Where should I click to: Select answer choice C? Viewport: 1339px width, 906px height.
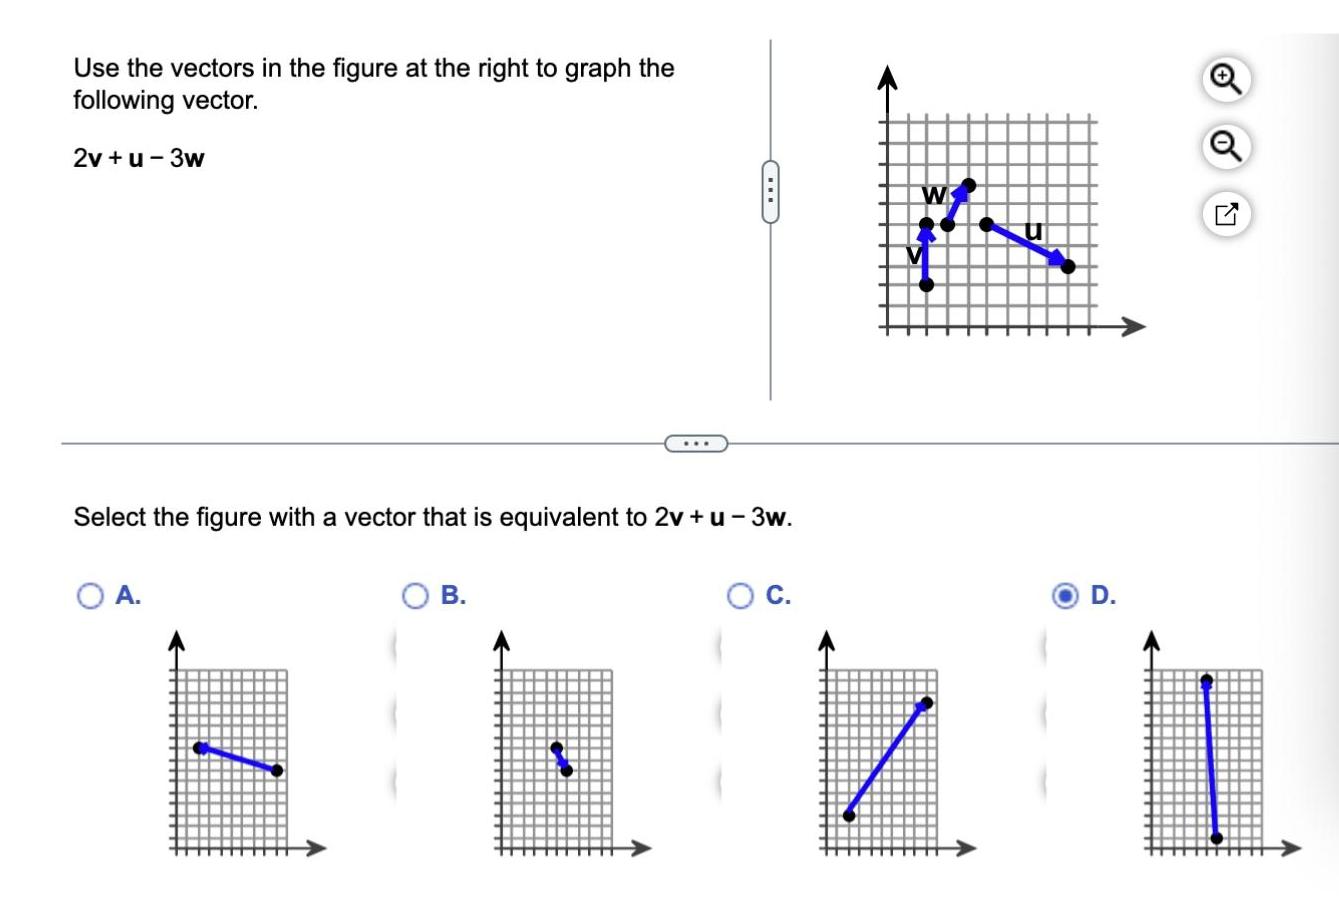pos(741,597)
